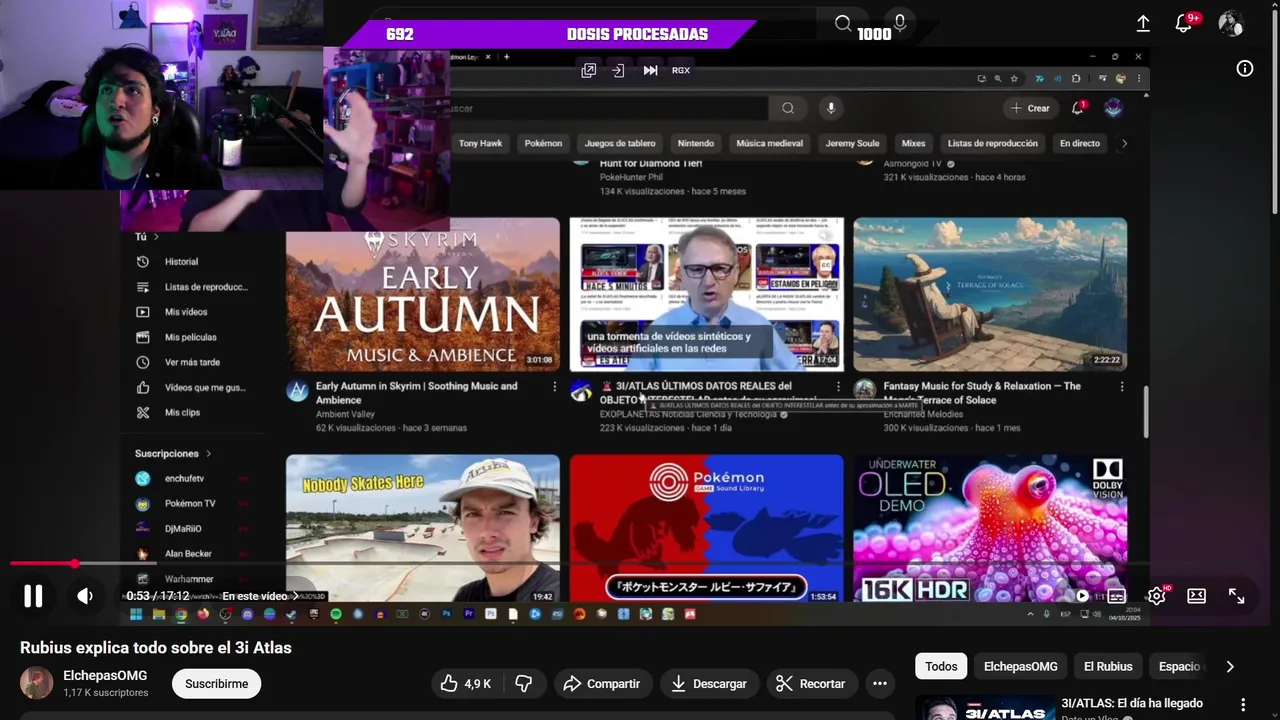Select the 'El Rubius' filter chip

1108,666
